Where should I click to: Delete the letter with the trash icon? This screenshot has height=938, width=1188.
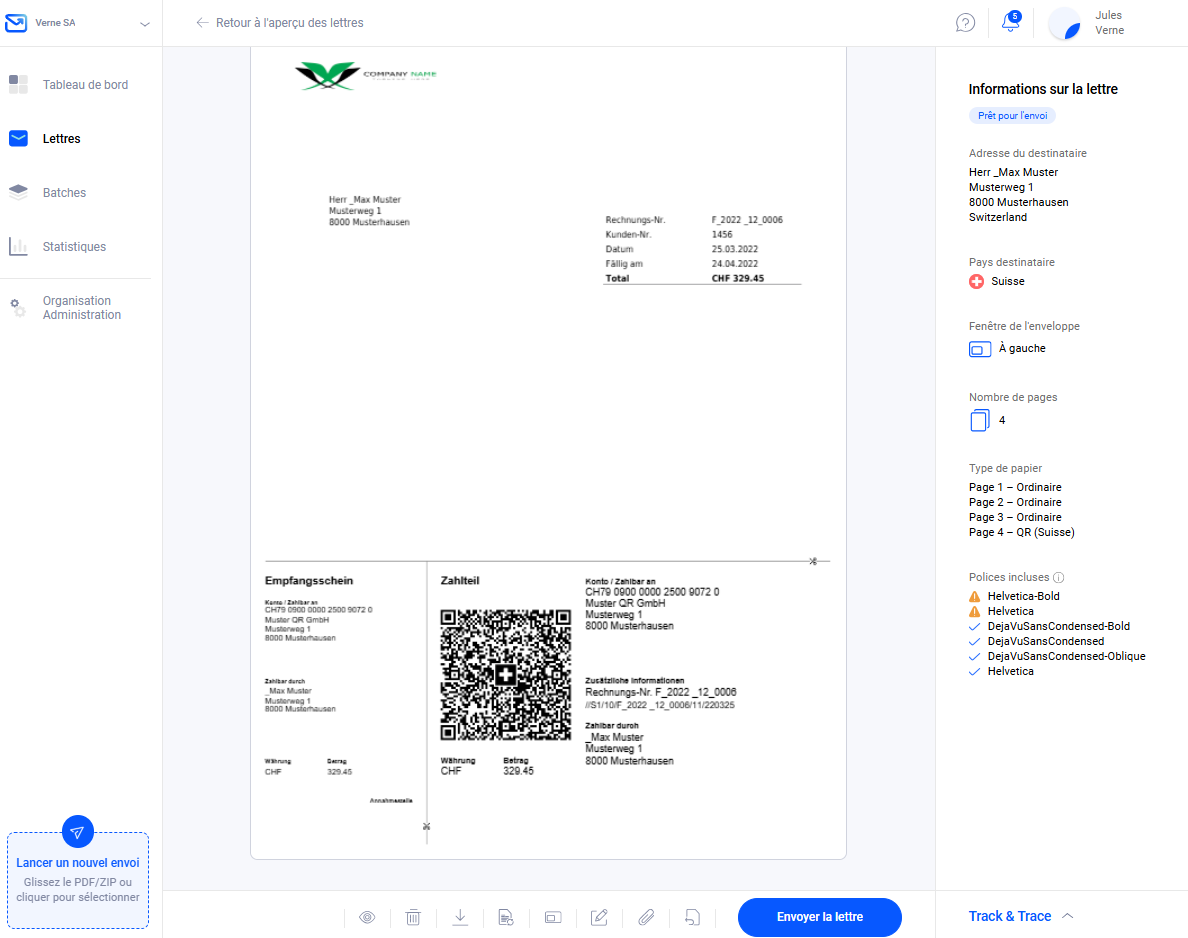click(413, 917)
